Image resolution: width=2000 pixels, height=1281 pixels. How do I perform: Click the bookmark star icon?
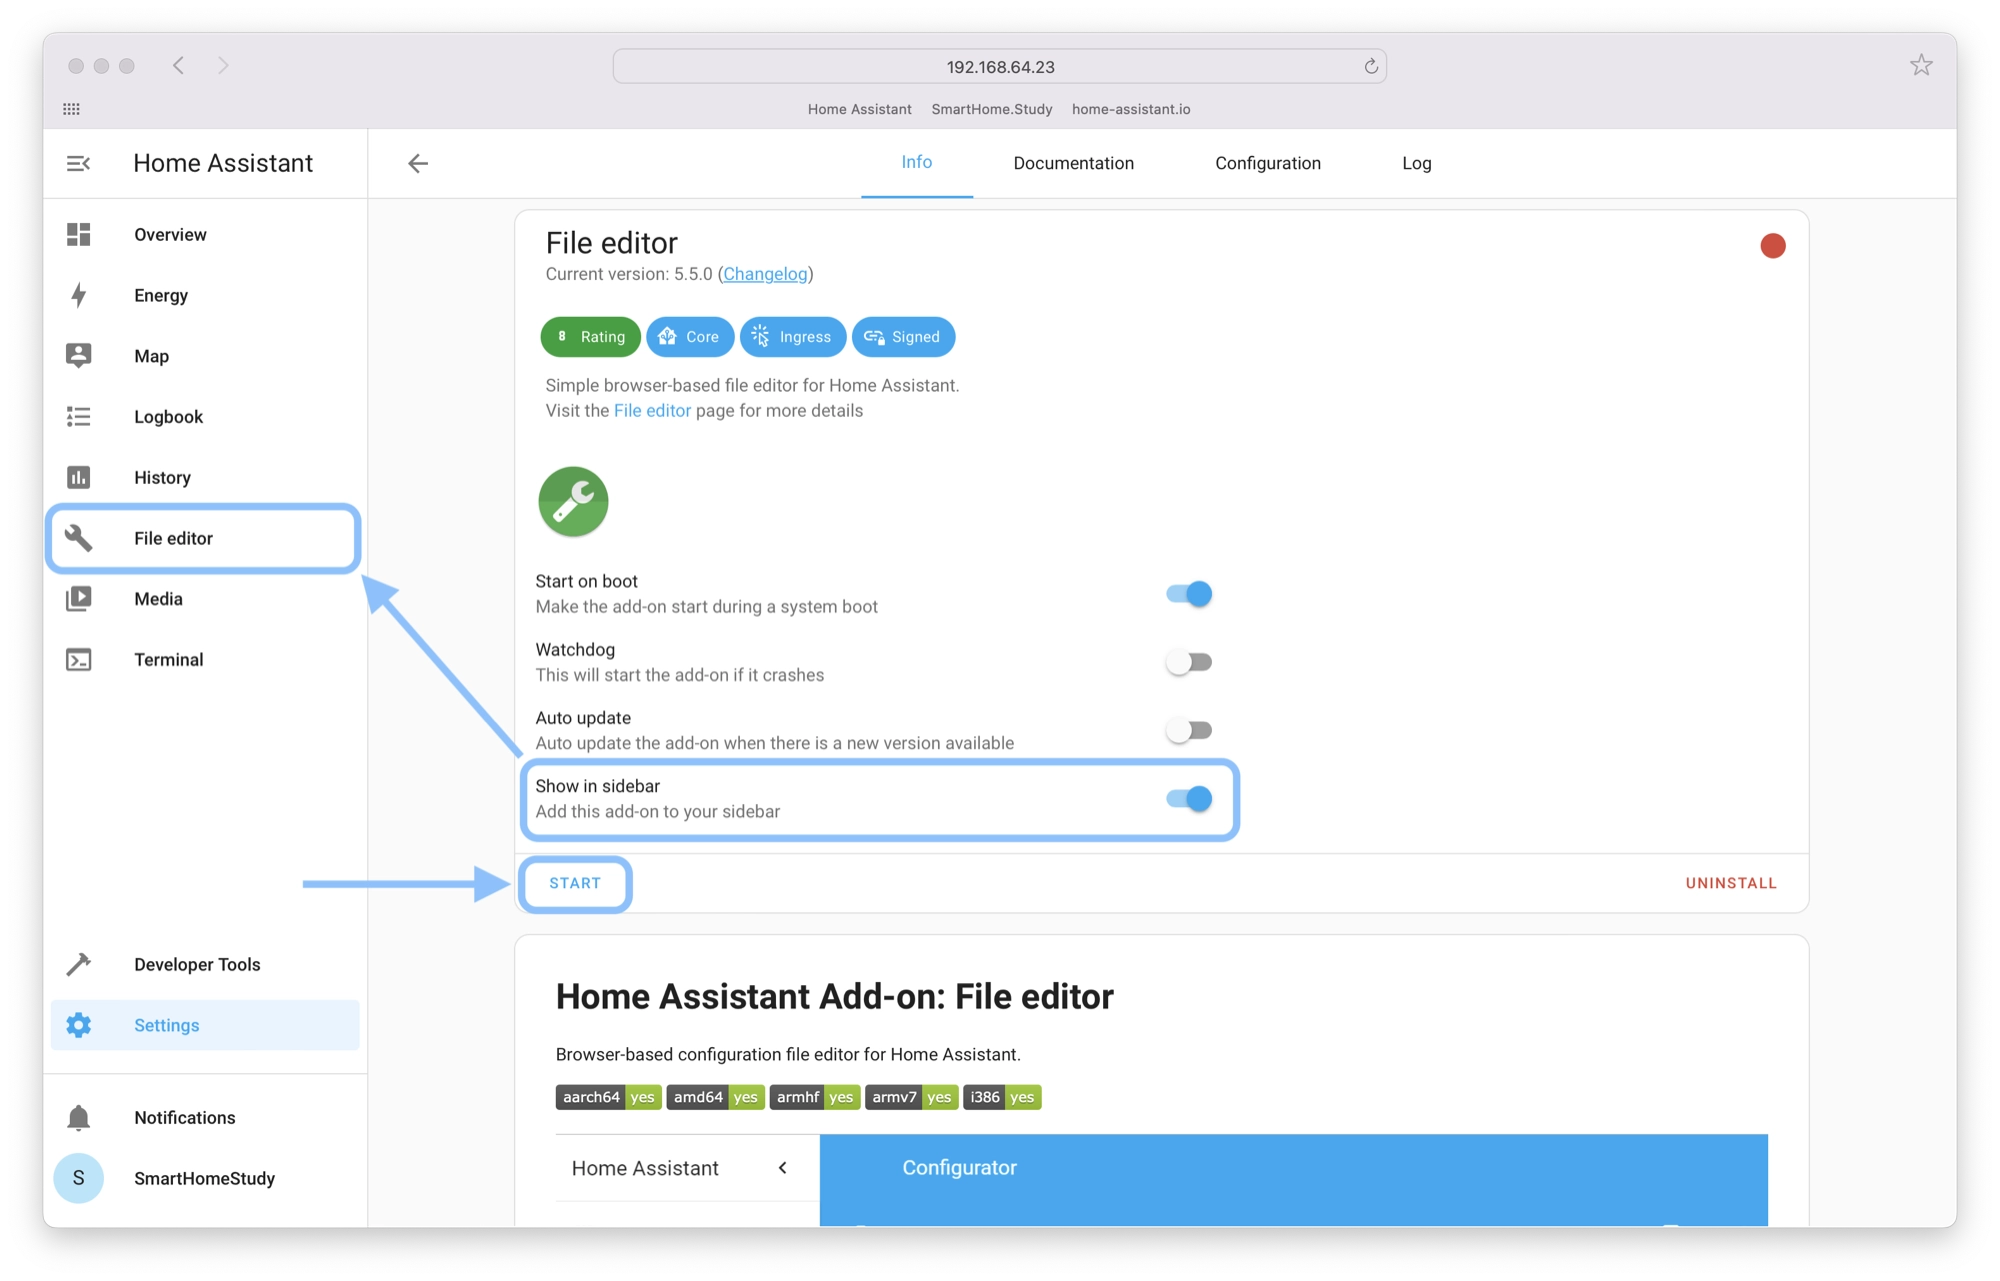(1921, 66)
